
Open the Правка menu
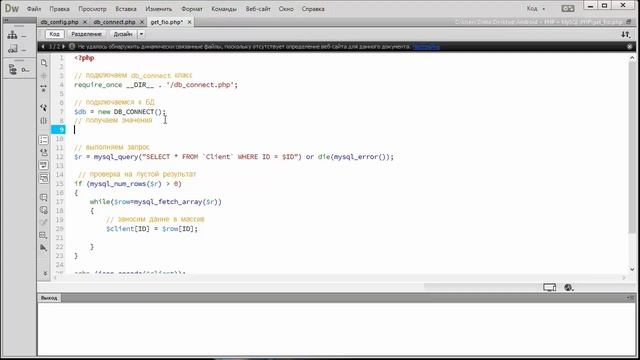point(59,9)
